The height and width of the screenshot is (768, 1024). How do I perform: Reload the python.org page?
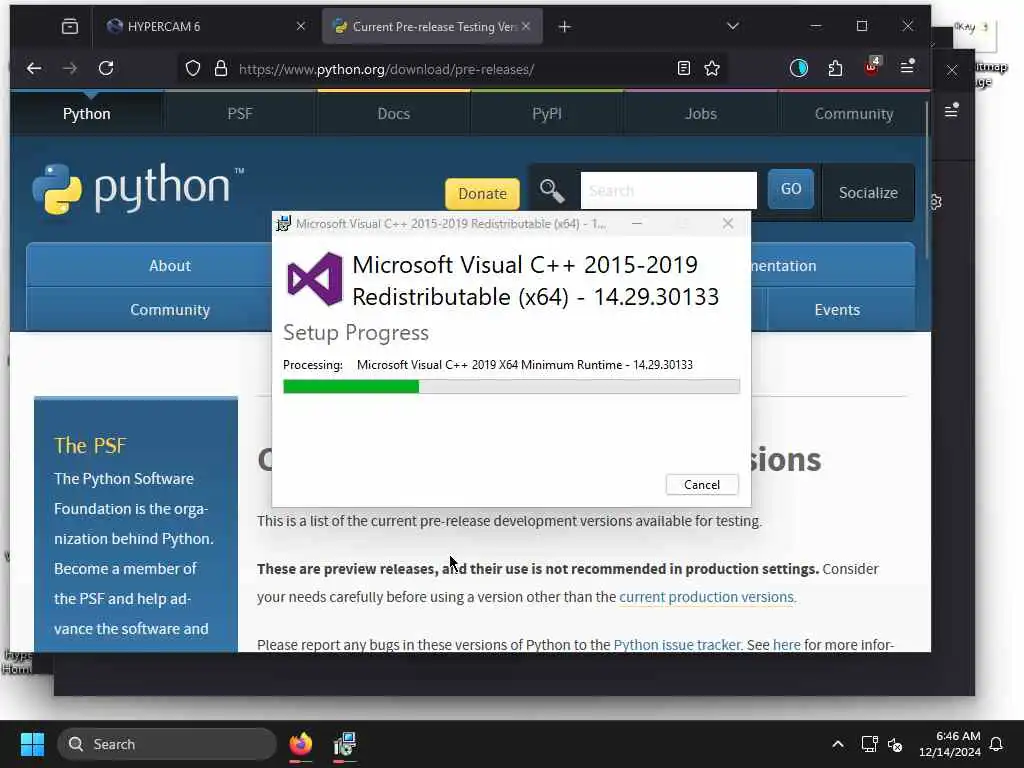point(106,68)
